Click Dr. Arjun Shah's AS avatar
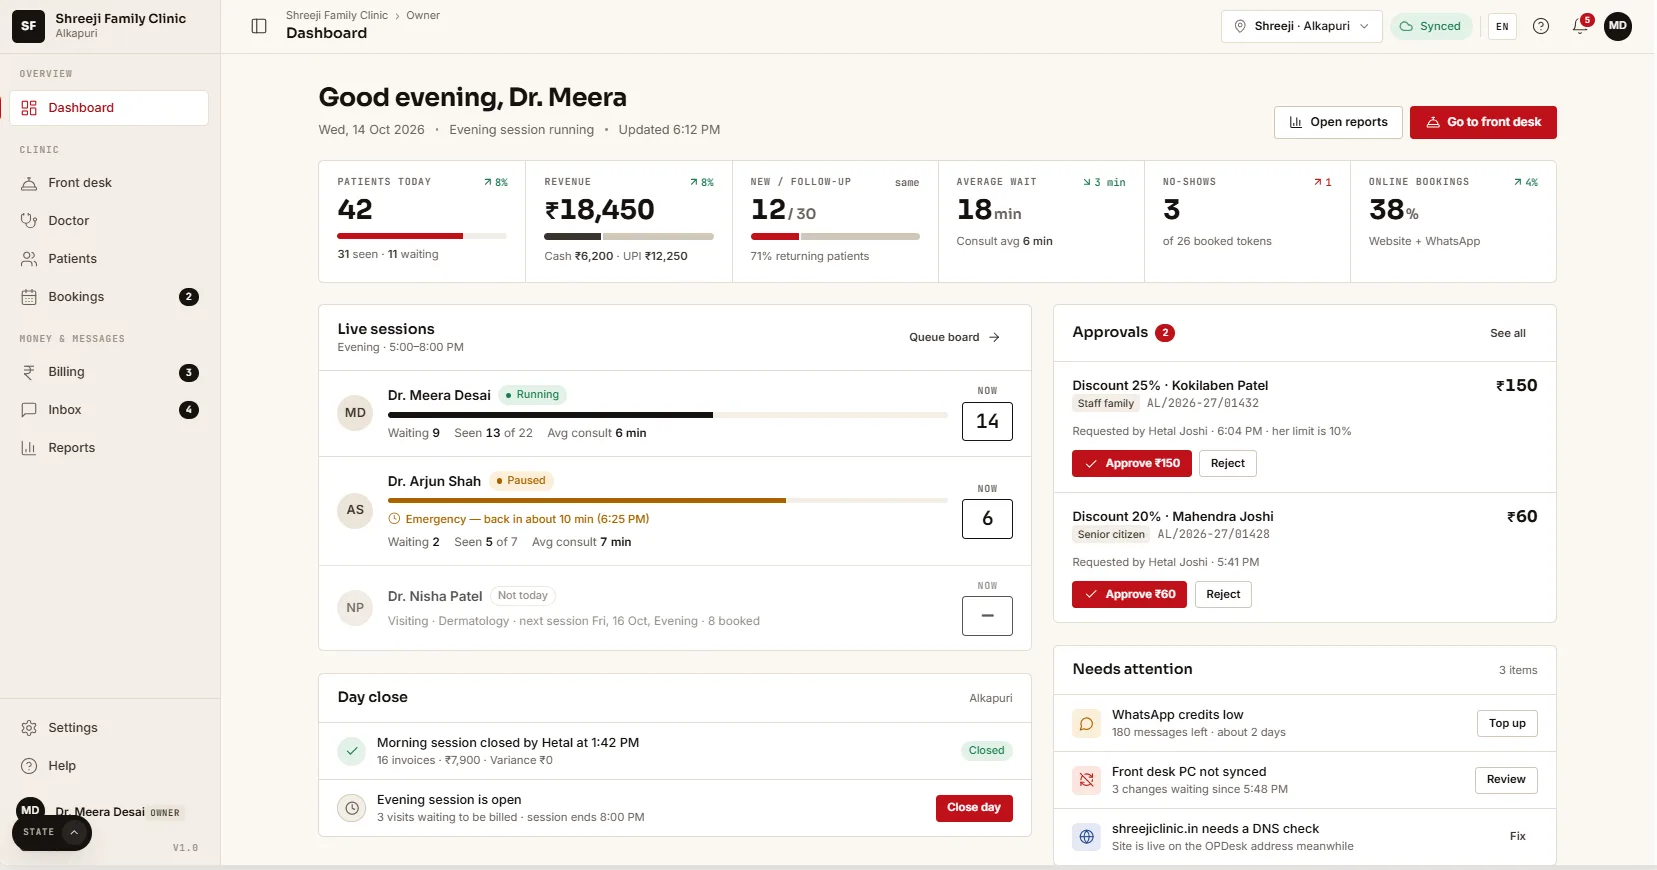Image resolution: width=1657 pixels, height=870 pixels. [355, 510]
